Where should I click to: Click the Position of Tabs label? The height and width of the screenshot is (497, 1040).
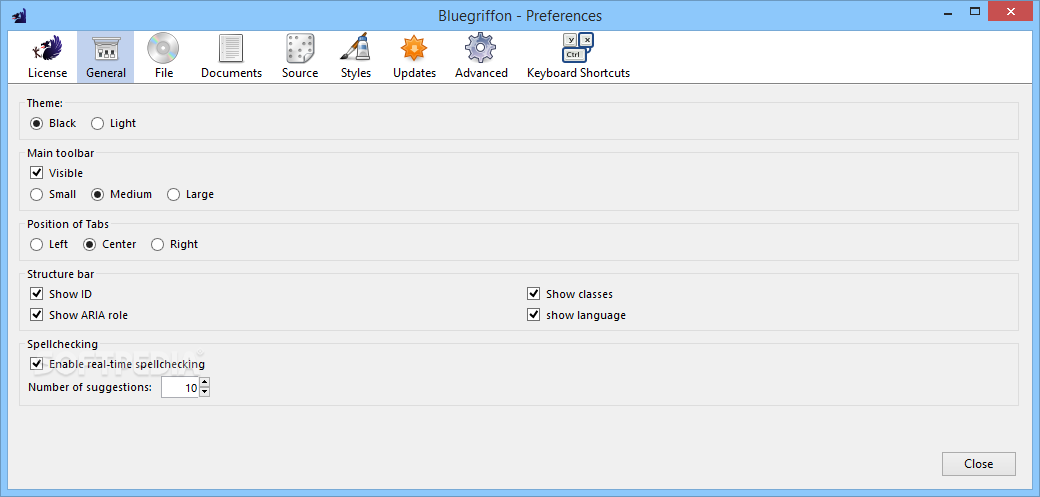coord(68,224)
